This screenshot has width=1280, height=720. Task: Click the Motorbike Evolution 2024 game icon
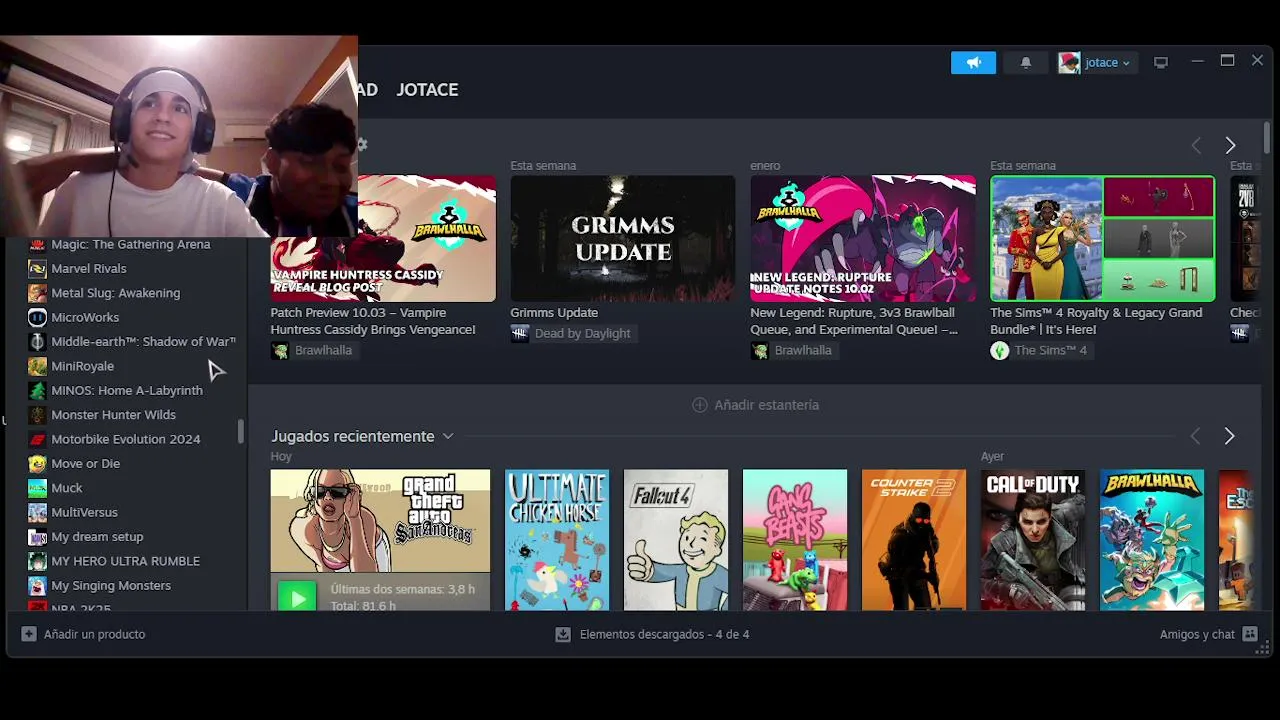[x=37, y=439]
